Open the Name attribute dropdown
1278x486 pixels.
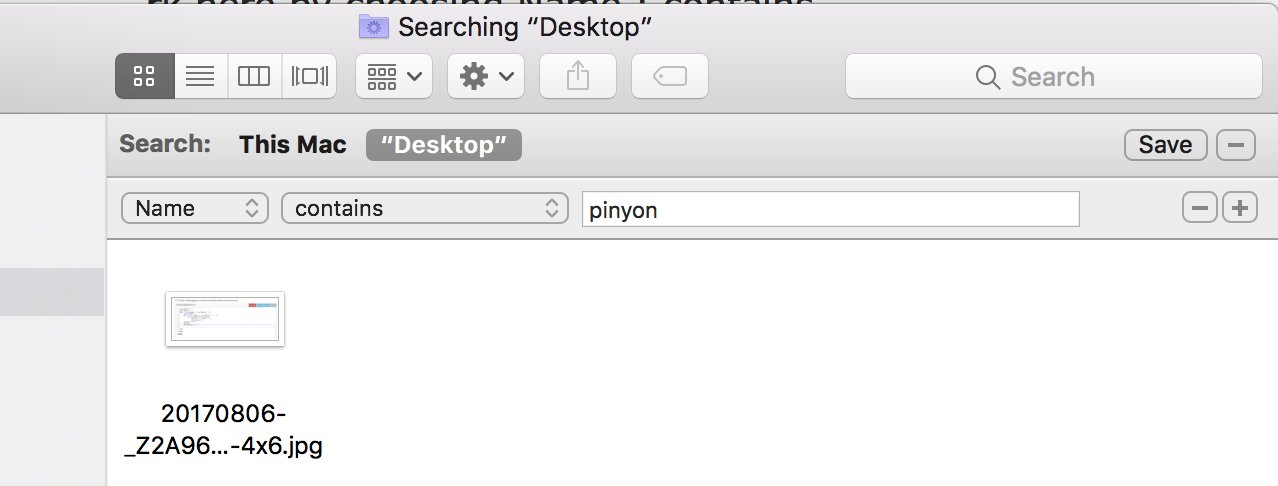195,208
